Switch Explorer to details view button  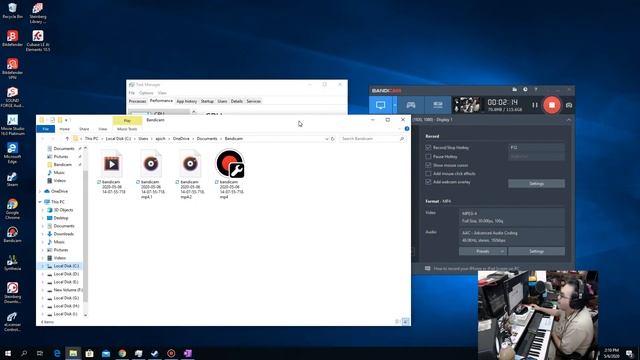point(398,322)
